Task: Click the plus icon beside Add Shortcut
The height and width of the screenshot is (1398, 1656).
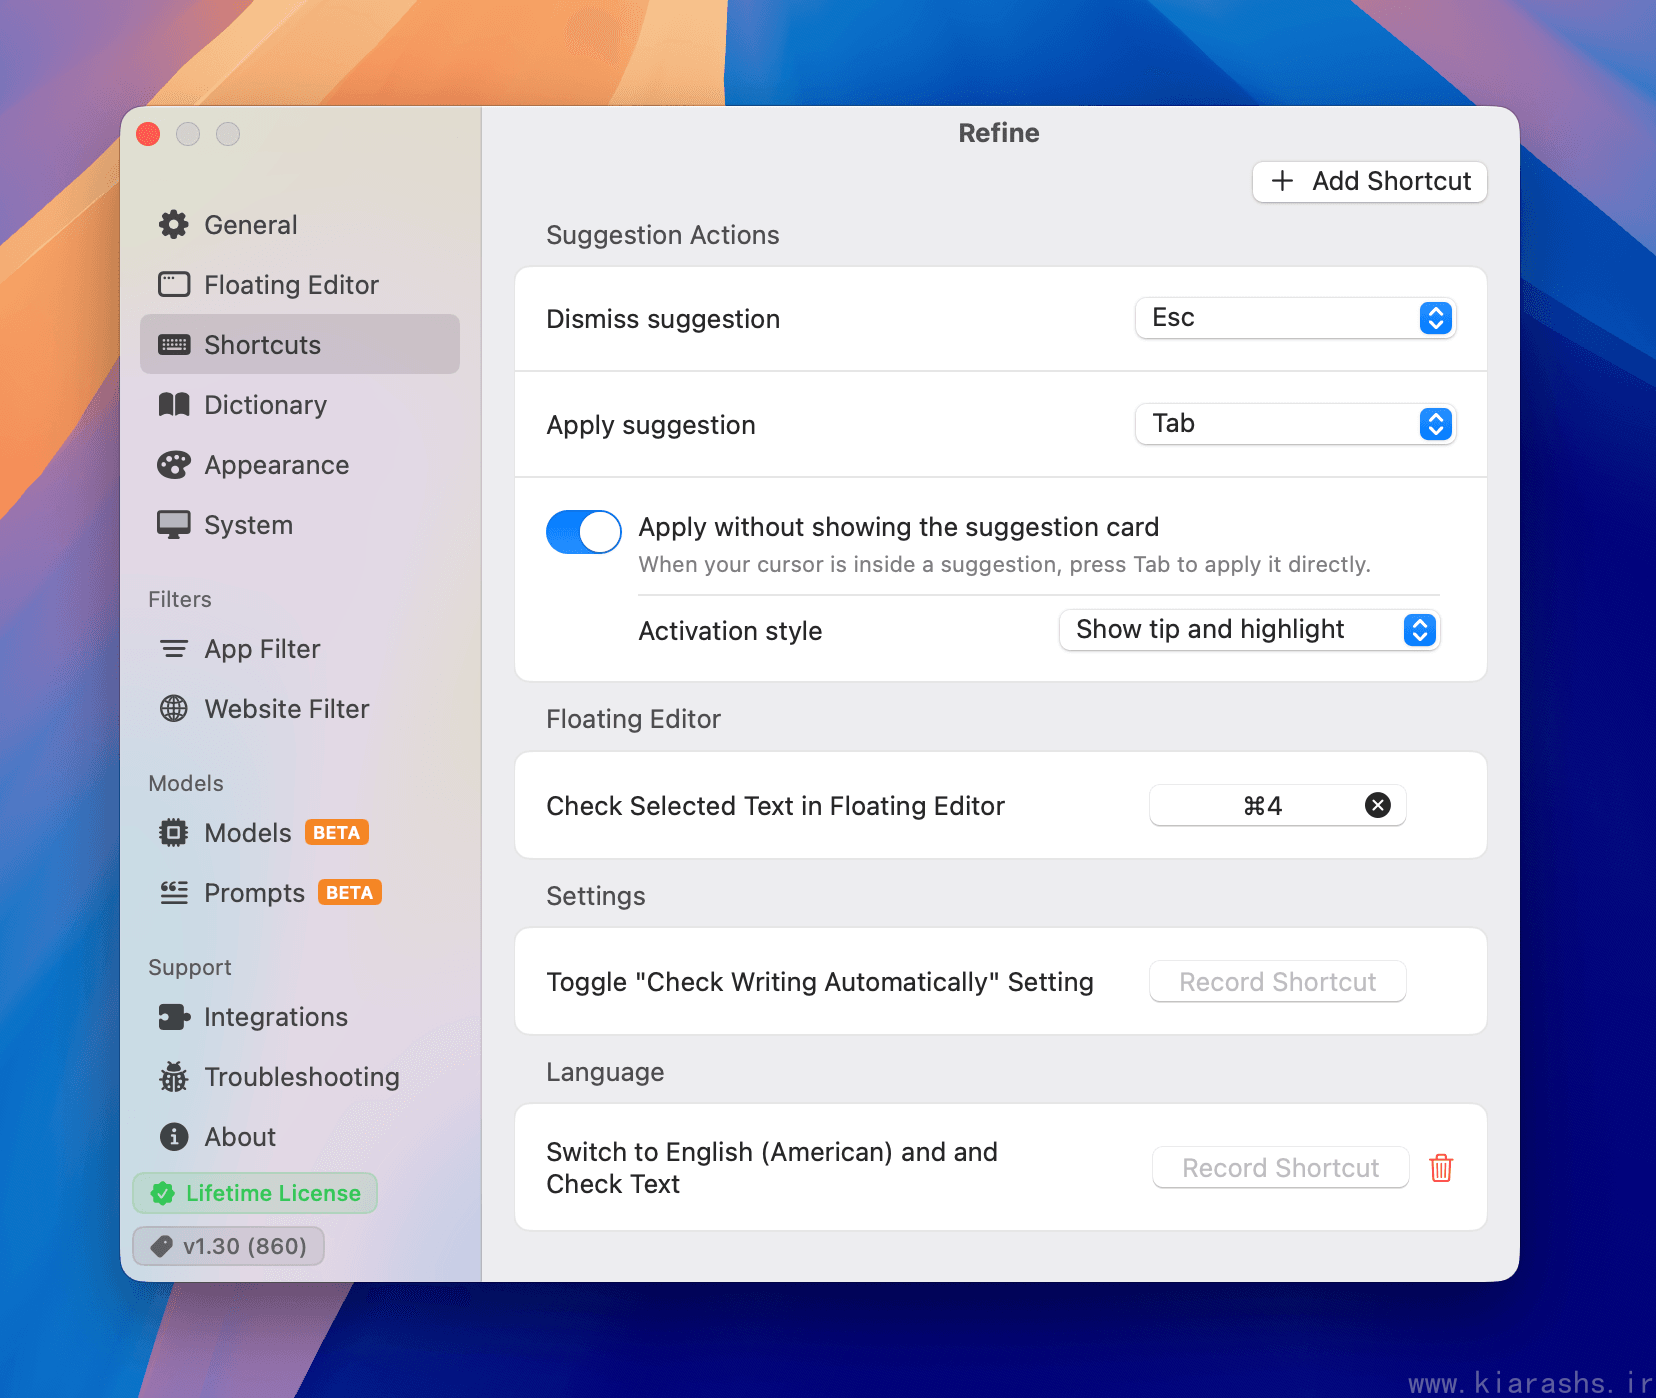Action: tap(1282, 181)
